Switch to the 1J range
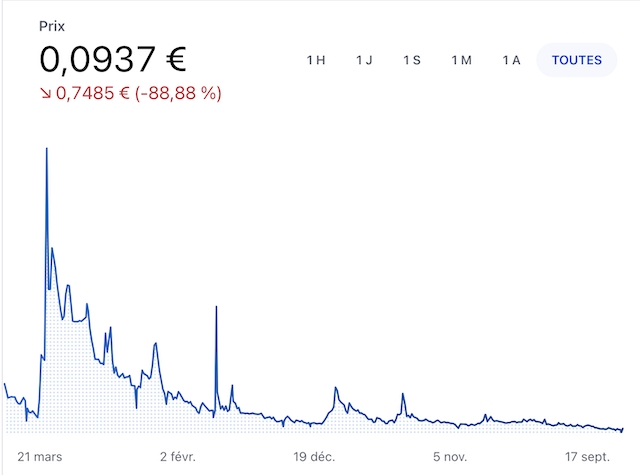640x475 pixels. [364, 60]
